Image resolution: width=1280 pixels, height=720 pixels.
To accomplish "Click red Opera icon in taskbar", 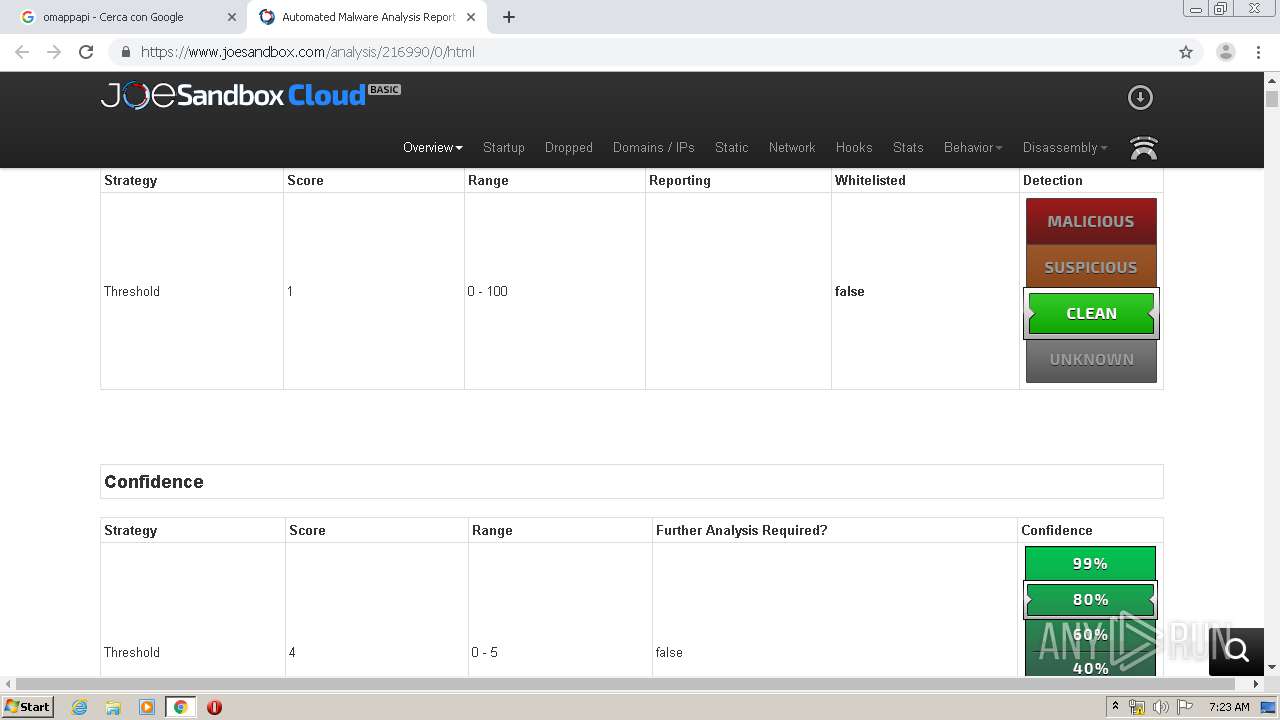I will pos(214,707).
